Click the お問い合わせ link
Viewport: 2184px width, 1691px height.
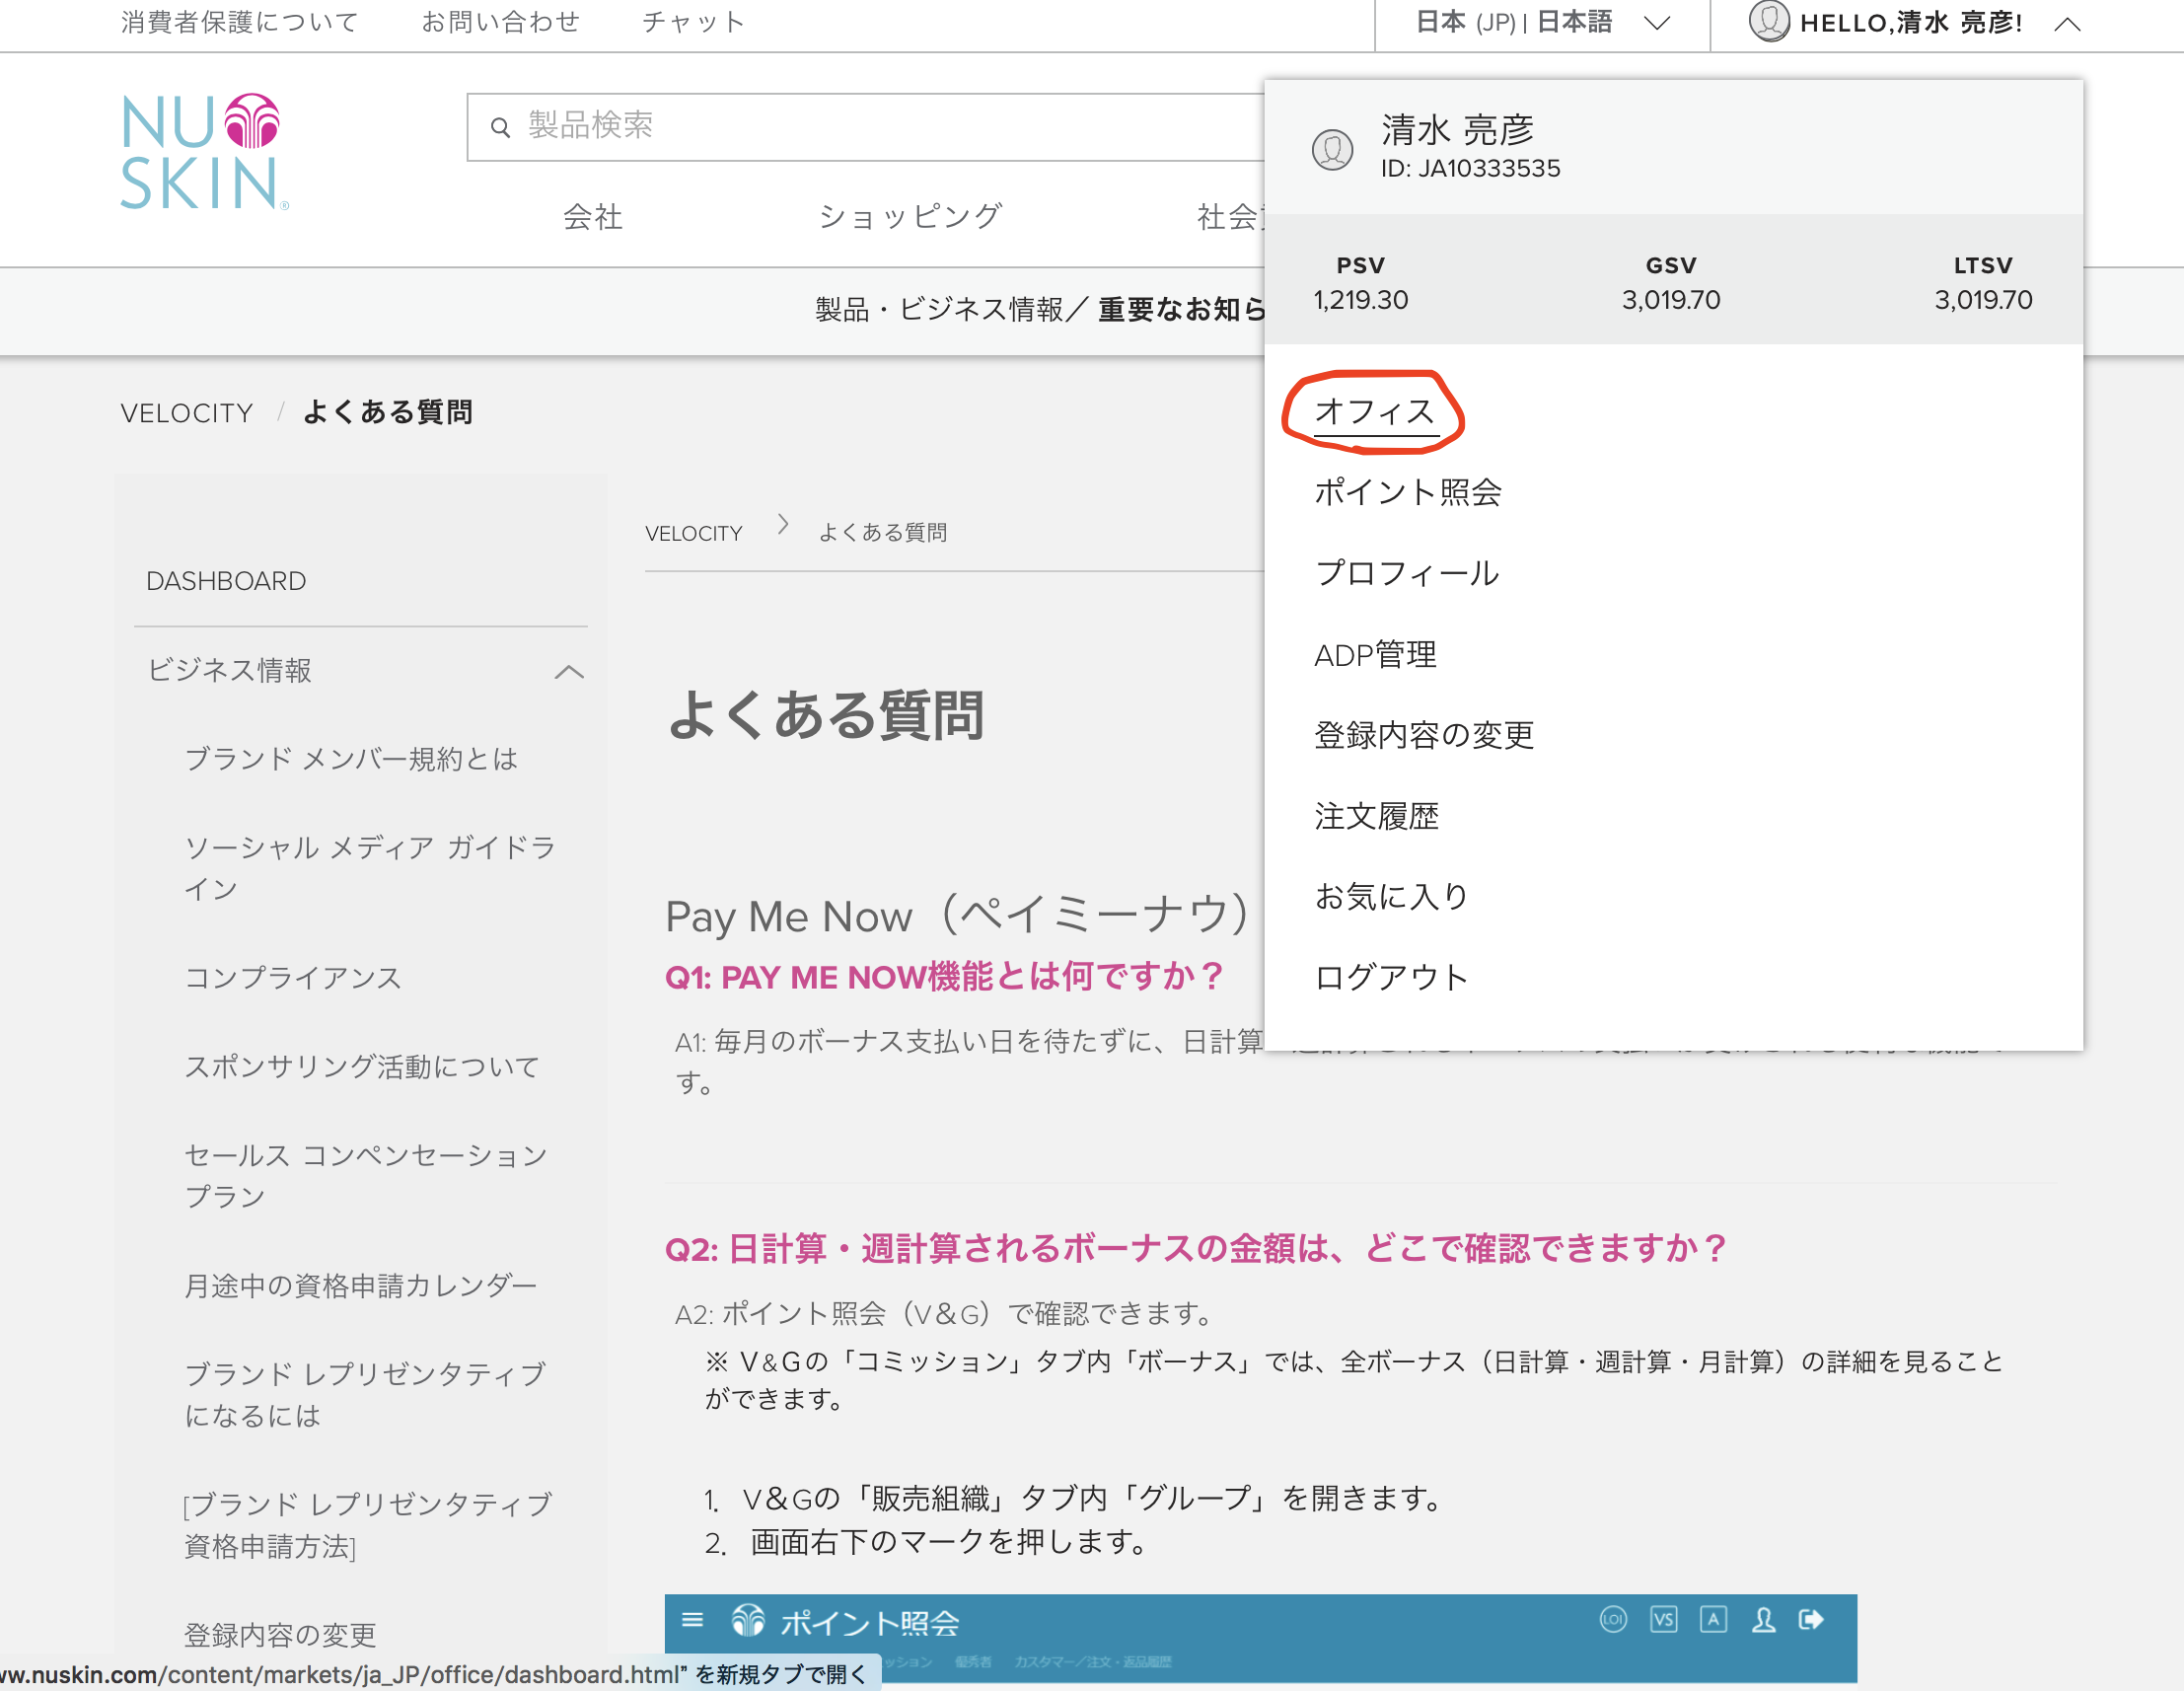(x=500, y=22)
